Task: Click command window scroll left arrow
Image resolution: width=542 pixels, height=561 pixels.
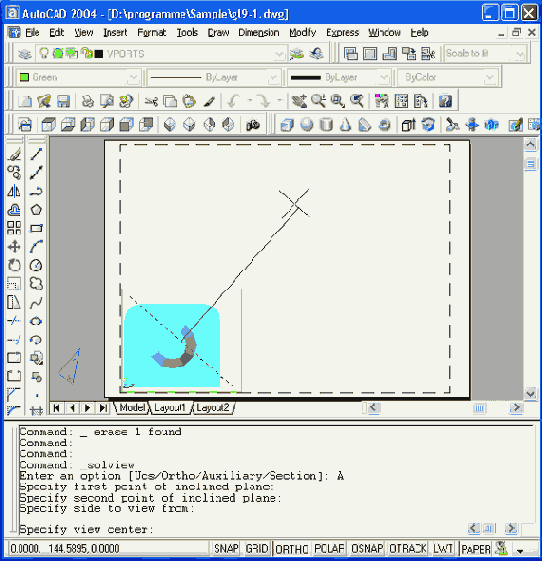Action: (474, 528)
